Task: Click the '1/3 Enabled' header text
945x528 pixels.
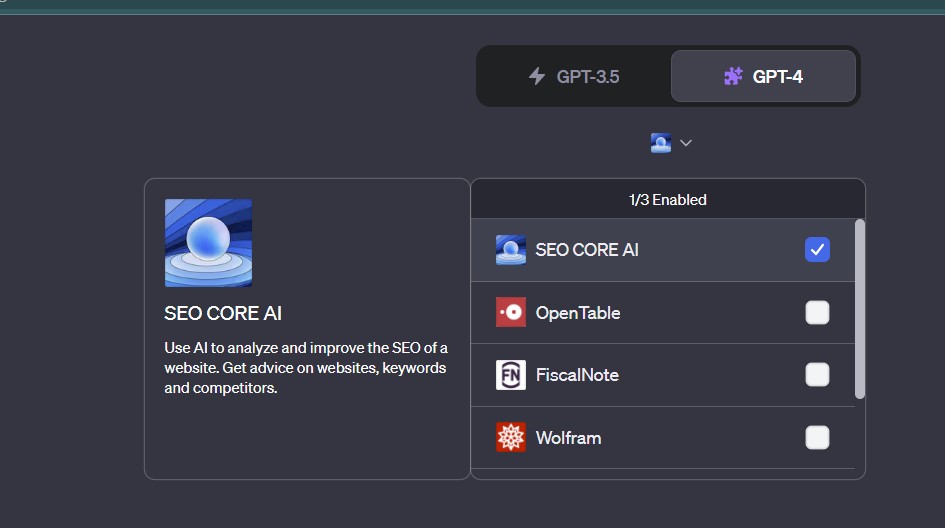Action: tap(667, 200)
